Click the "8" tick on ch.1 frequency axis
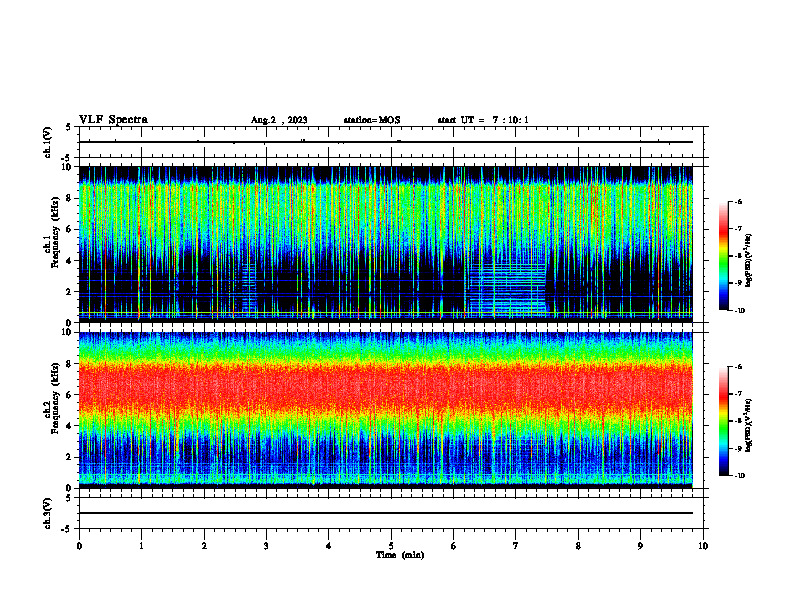 69,198
